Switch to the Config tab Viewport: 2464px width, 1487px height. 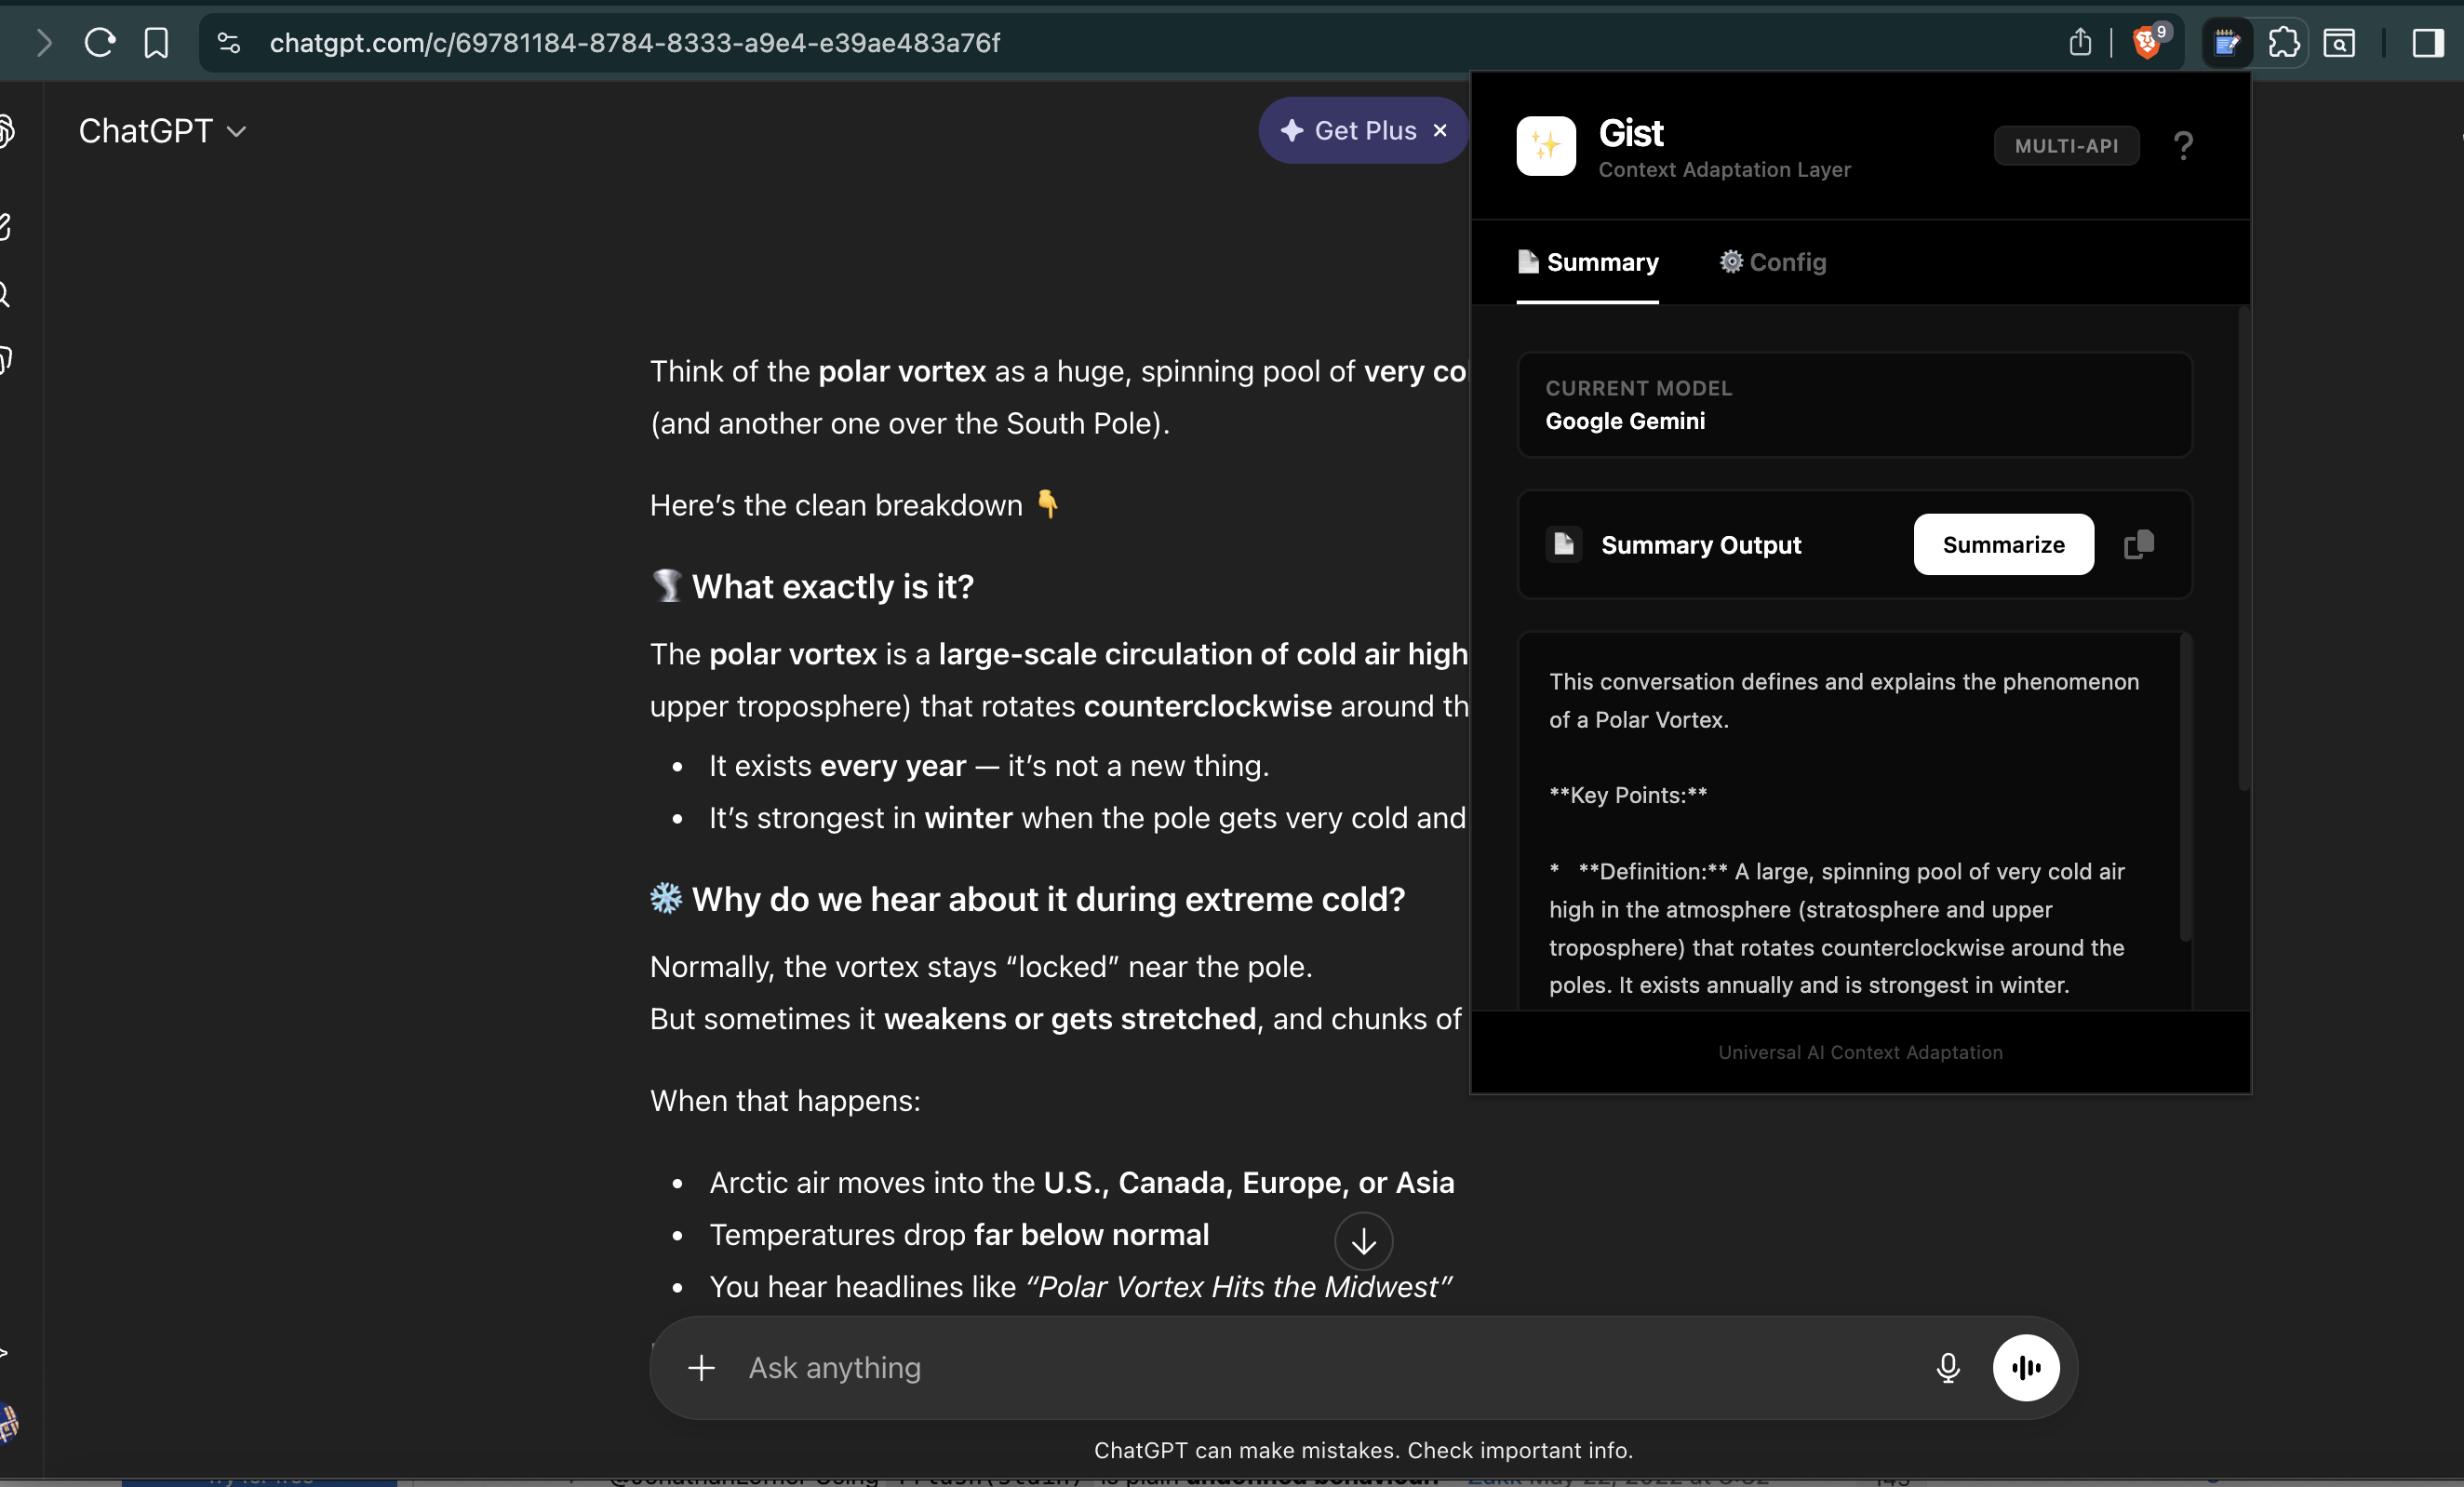tap(1772, 262)
